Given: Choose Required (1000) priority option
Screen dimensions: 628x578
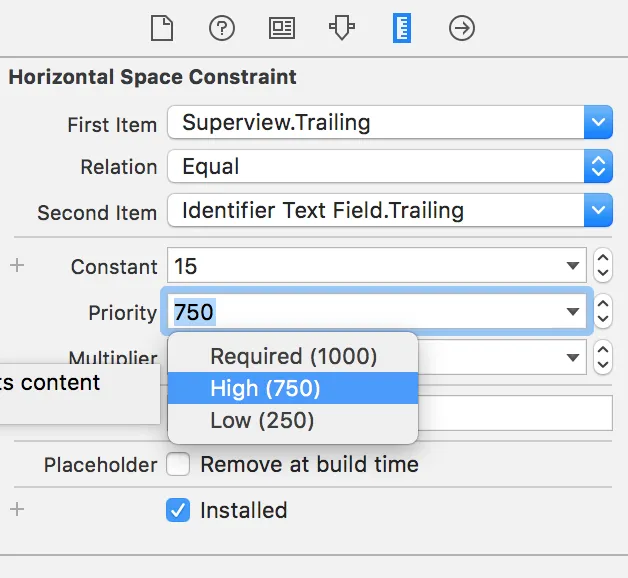Looking at the screenshot, I should [x=293, y=356].
